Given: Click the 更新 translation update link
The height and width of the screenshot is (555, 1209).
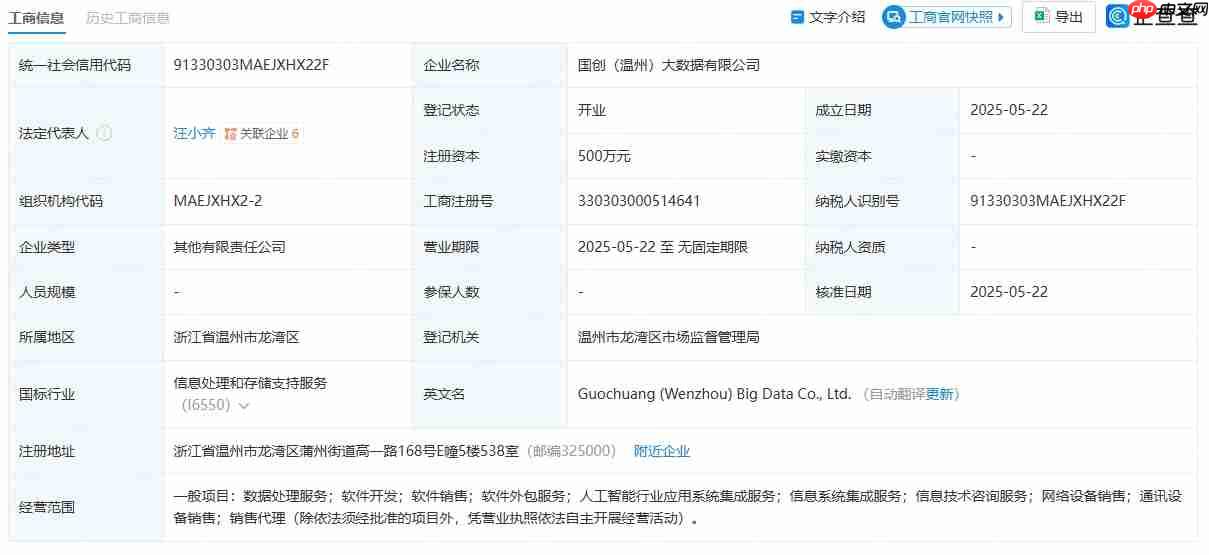Looking at the screenshot, I should pyautogui.click(x=940, y=394).
